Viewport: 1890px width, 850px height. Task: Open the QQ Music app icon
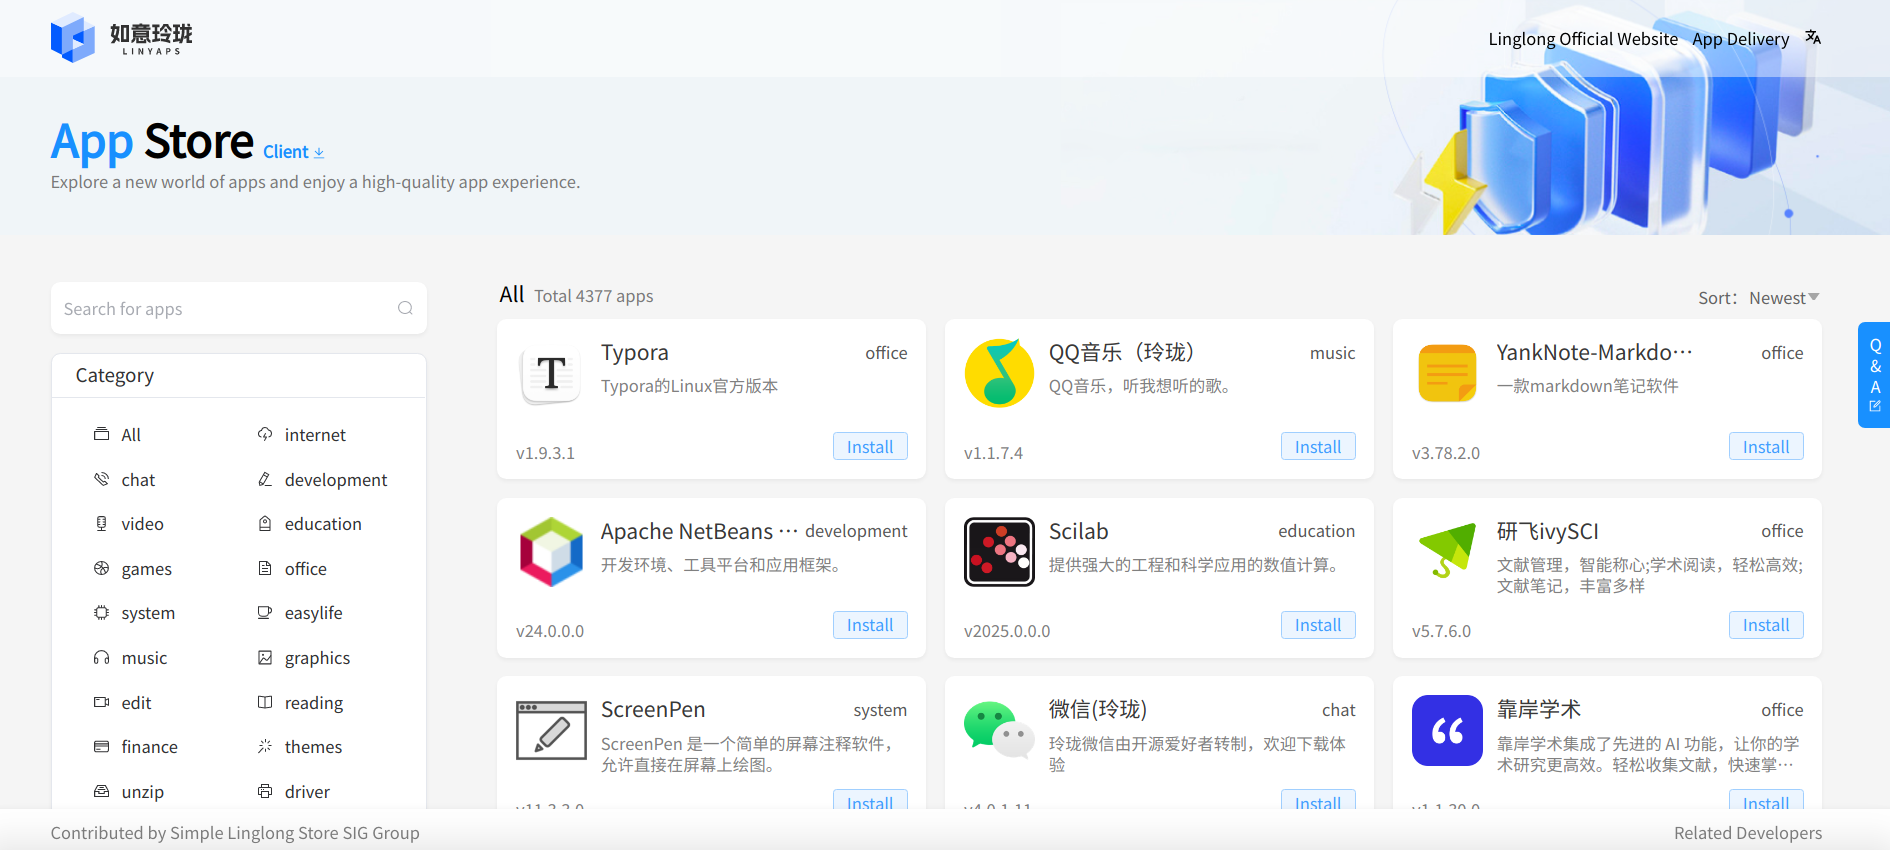(999, 373)
